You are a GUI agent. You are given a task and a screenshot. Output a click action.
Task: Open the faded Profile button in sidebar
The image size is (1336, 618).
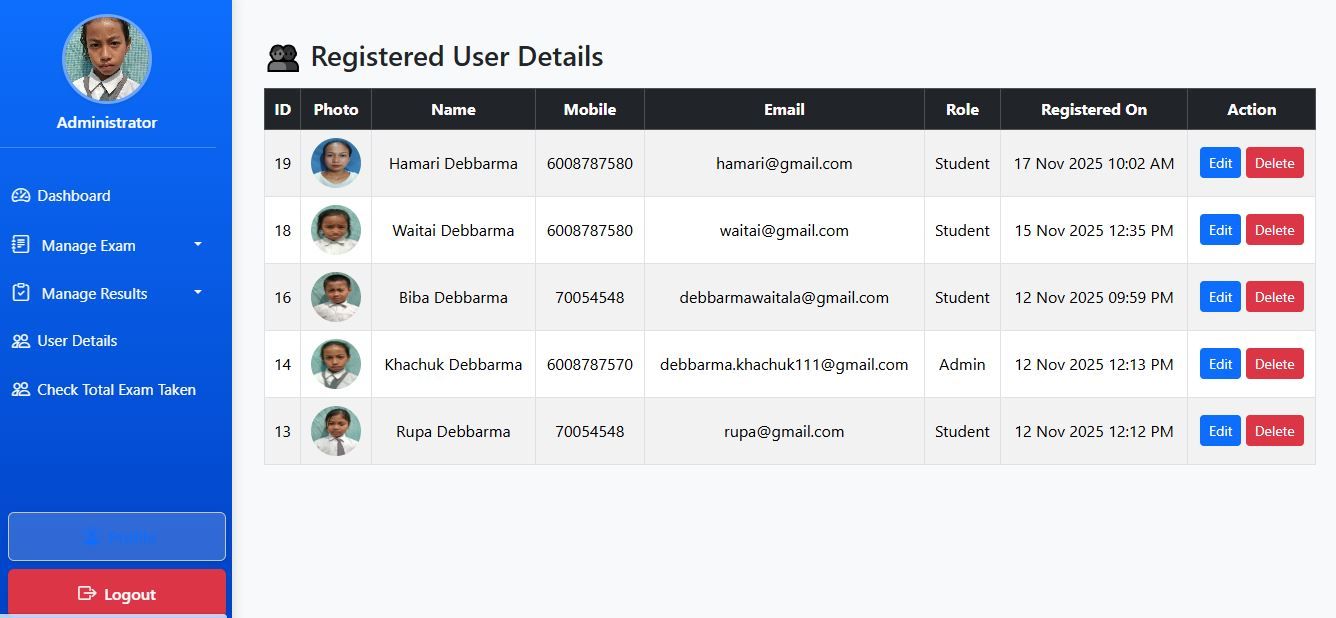click(x=117, y=537)
